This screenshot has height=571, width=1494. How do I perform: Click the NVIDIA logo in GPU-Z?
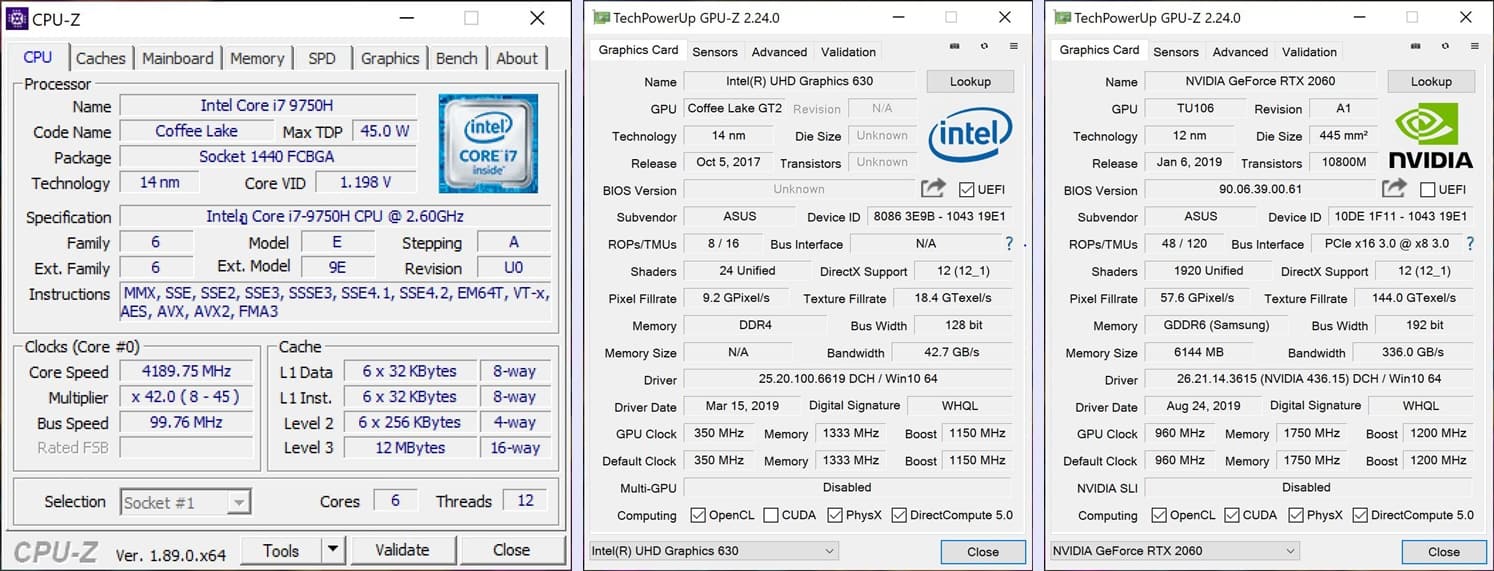1431,135
